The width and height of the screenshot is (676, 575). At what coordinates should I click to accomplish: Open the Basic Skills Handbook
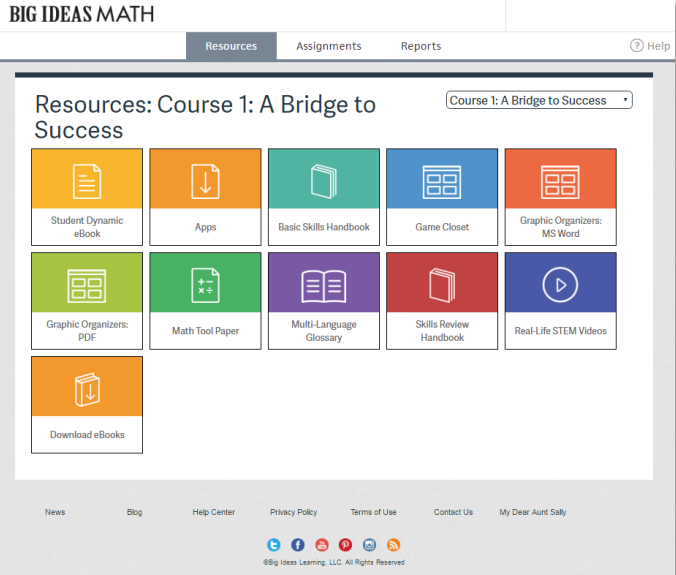pyautogui.click(x=324, y=197)
